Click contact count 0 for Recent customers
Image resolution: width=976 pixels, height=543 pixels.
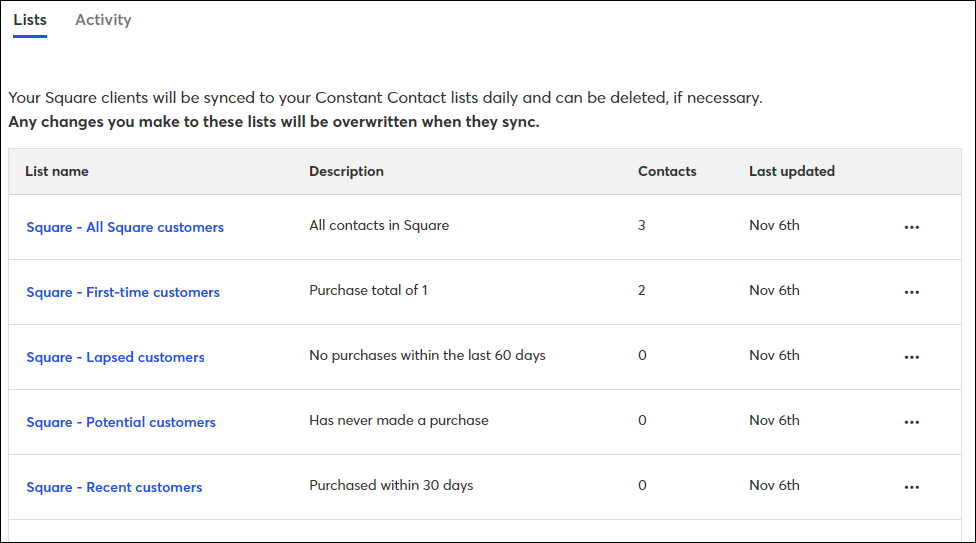pos(642,485)
